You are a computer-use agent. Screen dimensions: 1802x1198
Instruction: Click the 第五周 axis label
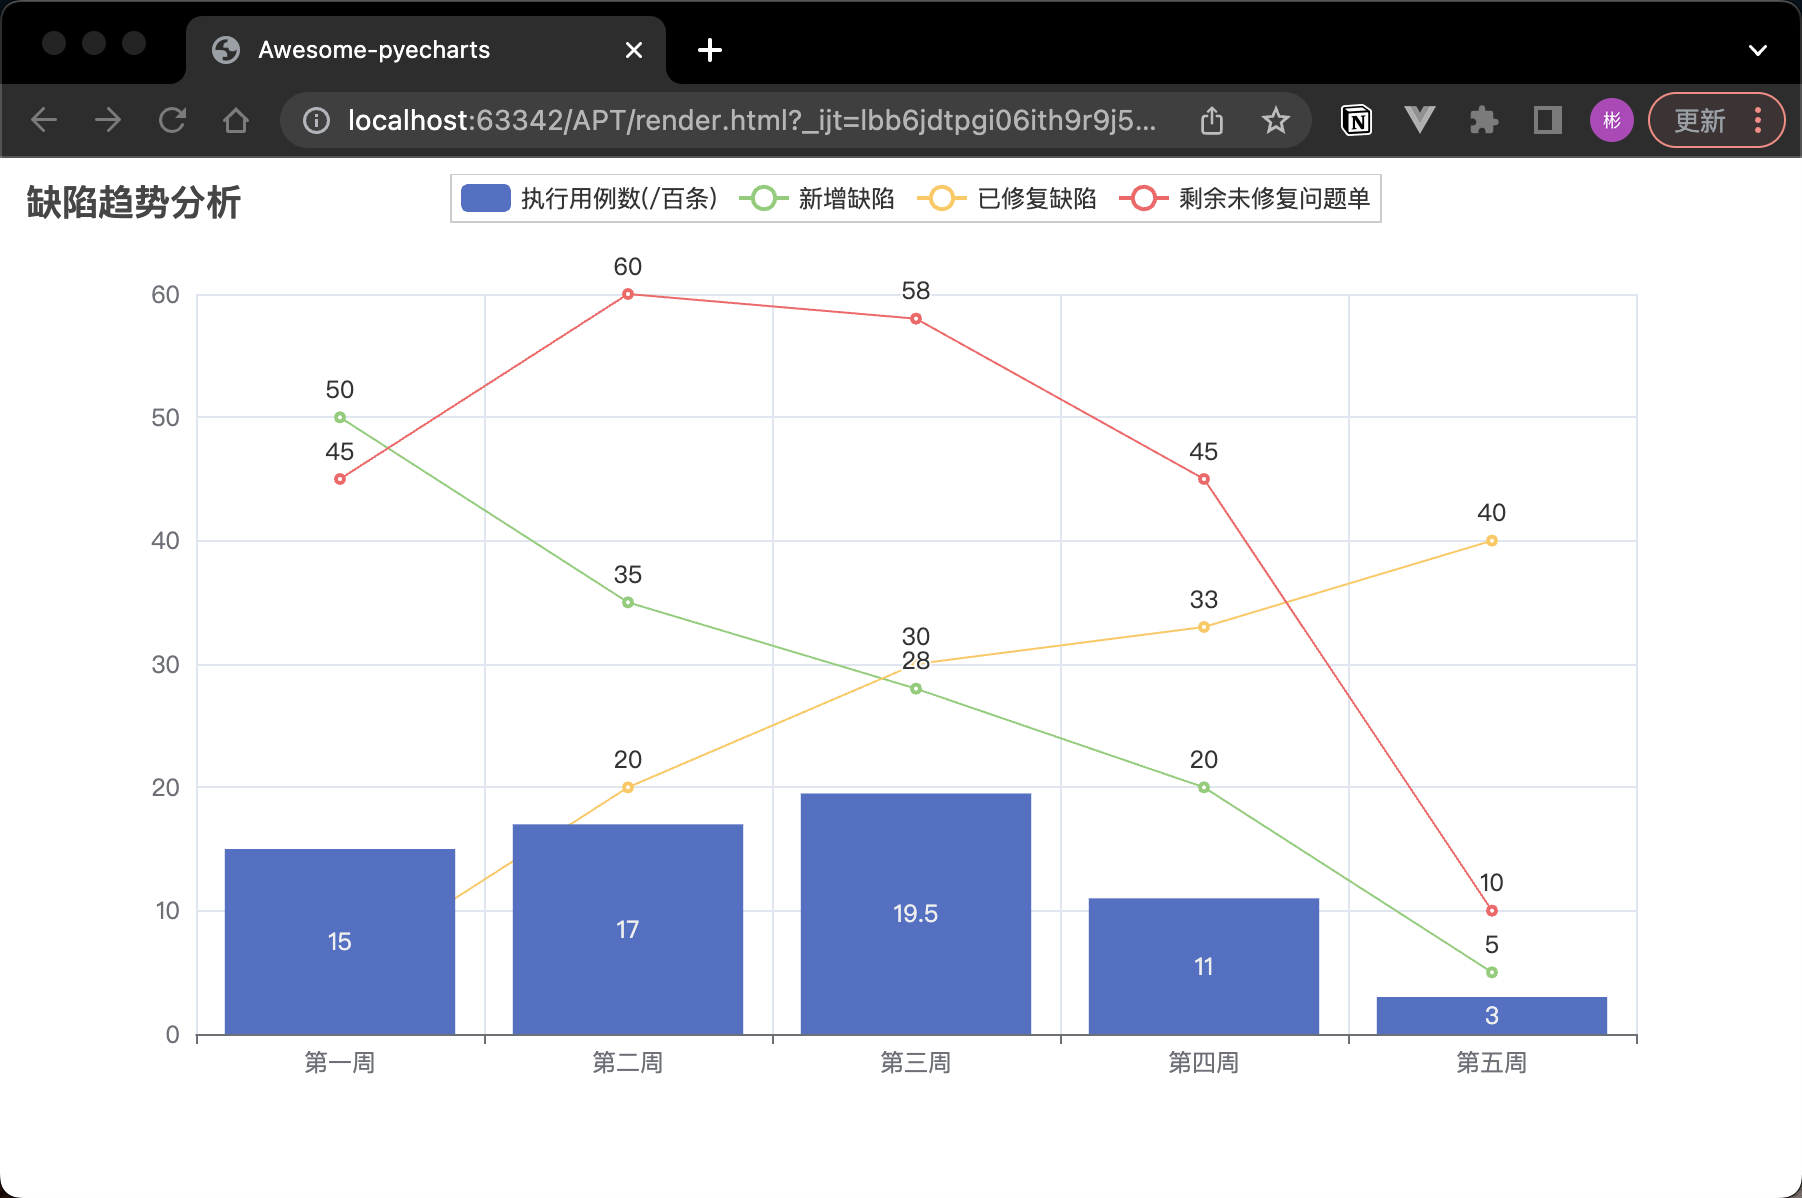point(1492,1062)
